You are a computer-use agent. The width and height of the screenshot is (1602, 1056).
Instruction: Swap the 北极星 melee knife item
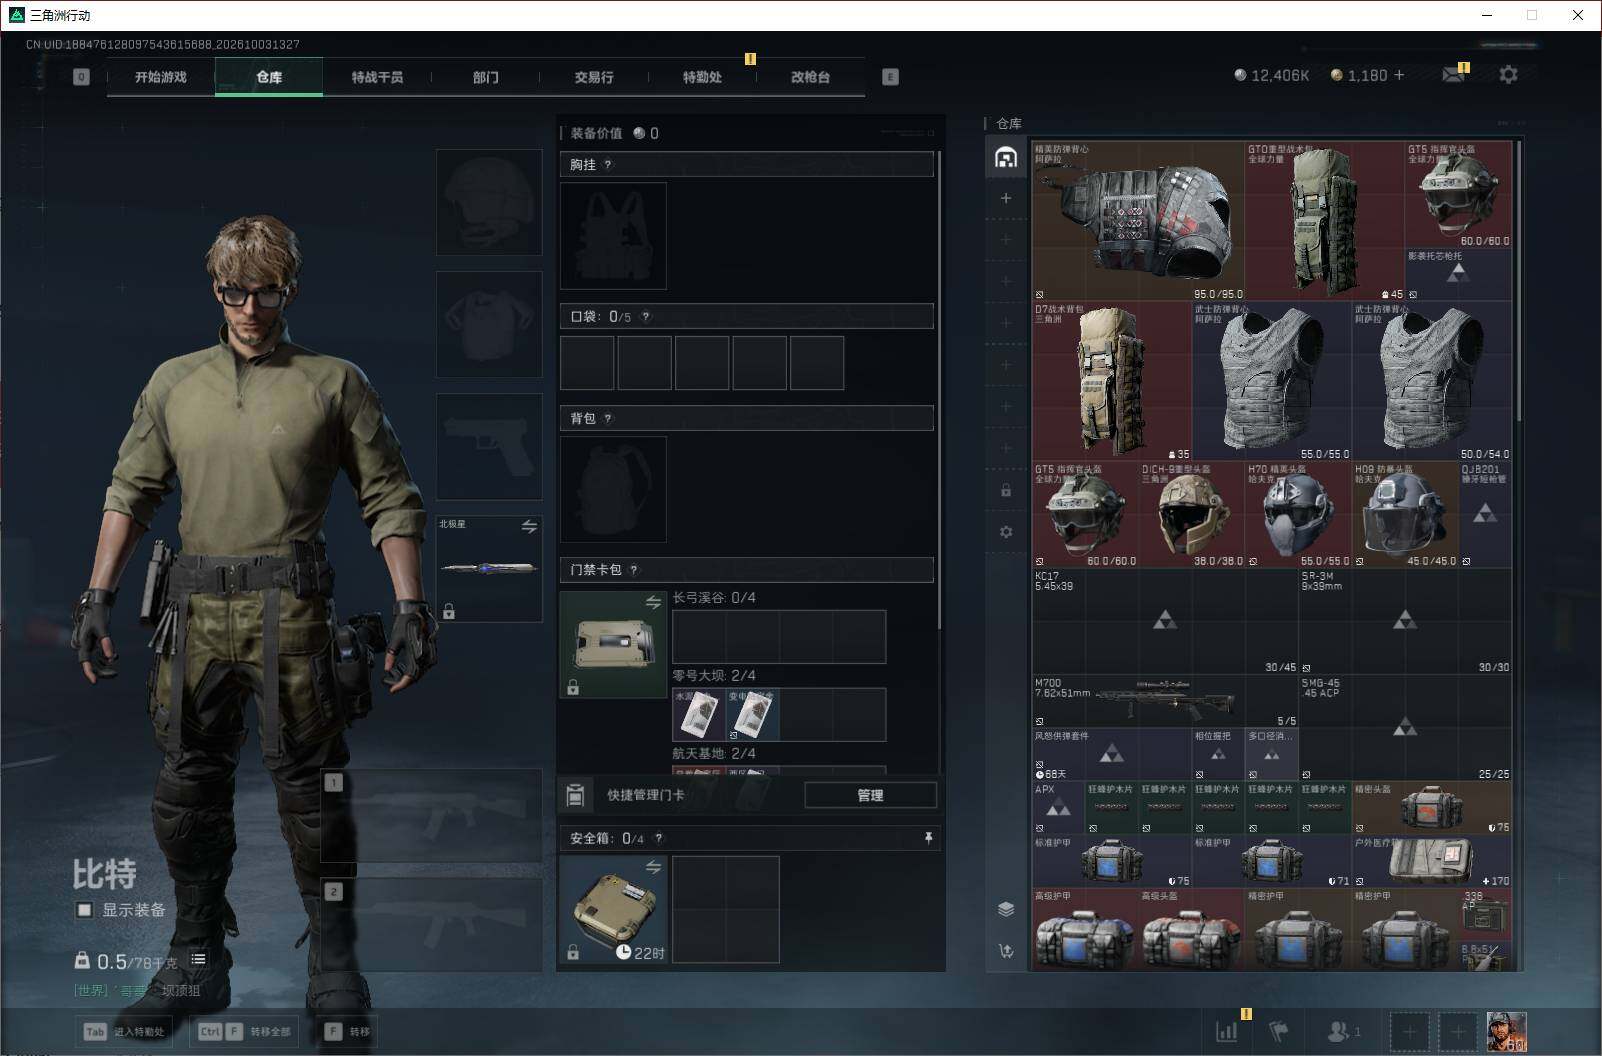(x=529, y=526)
